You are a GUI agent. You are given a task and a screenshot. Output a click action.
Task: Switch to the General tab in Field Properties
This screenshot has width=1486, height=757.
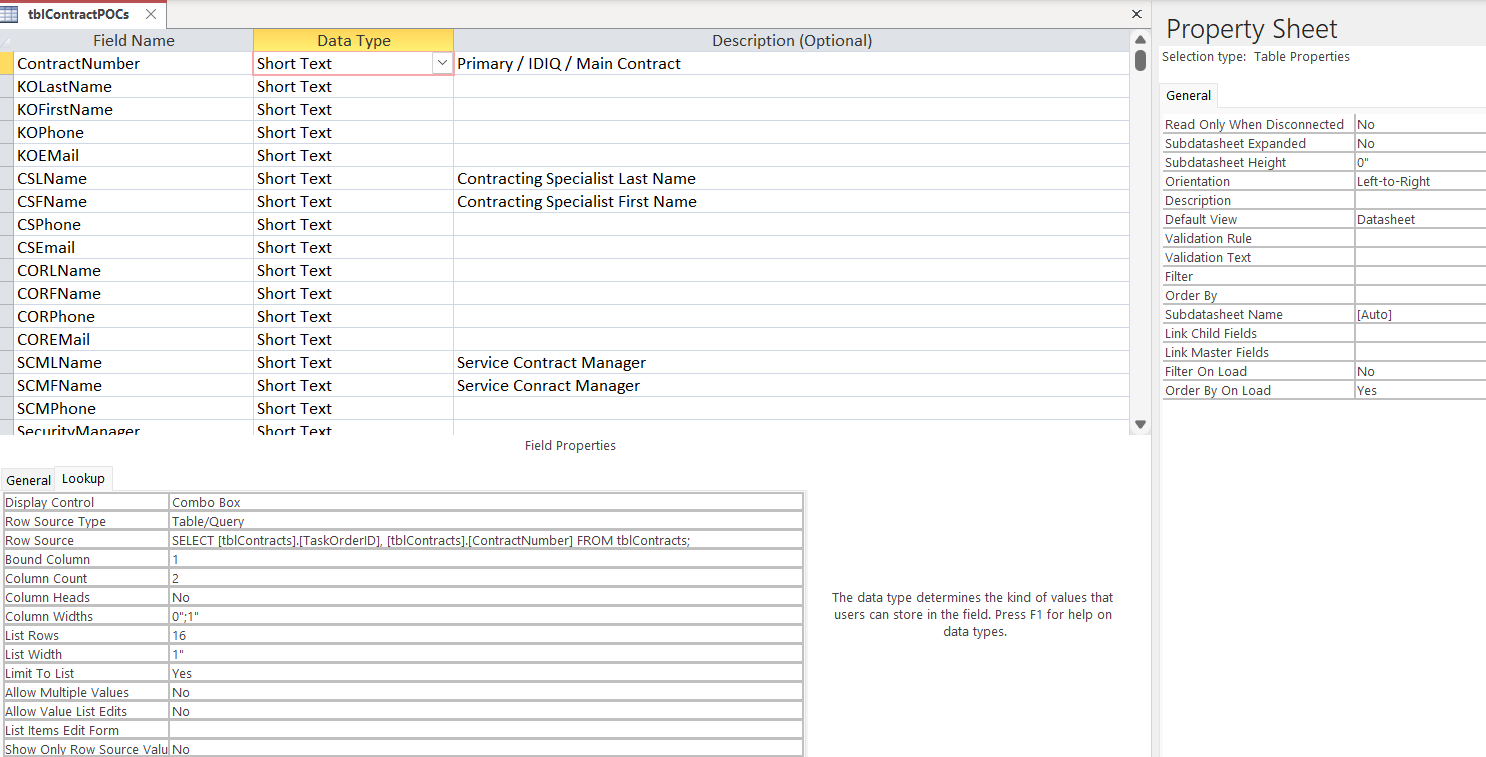pos(28,480)
